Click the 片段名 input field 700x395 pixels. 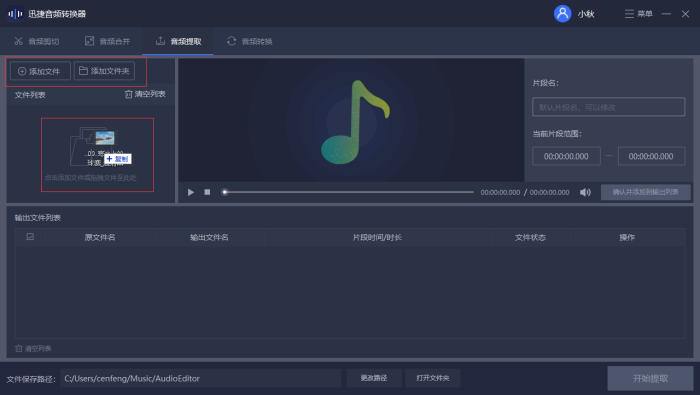tap(608, 107)
